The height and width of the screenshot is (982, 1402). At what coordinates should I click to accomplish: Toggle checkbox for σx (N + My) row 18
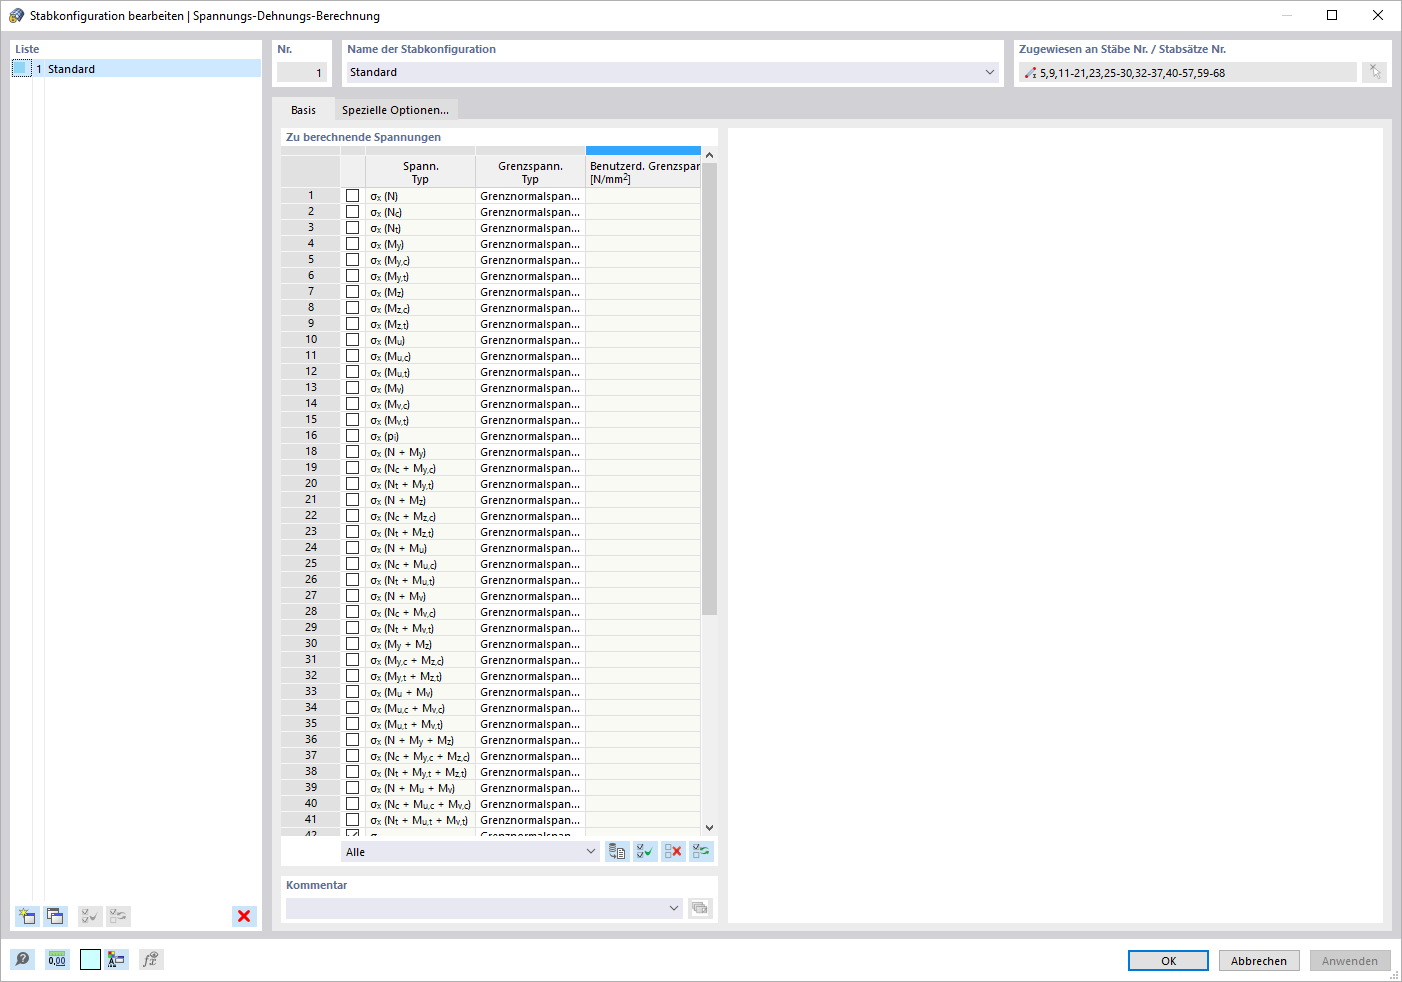tap(352, 452)
